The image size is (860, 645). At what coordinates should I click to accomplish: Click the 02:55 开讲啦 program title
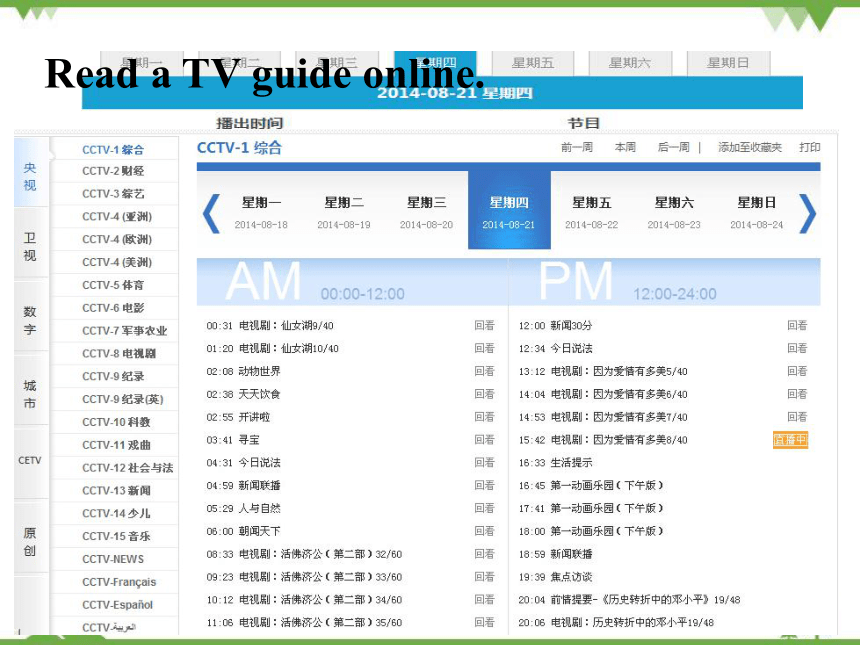[x=254, y=417]
